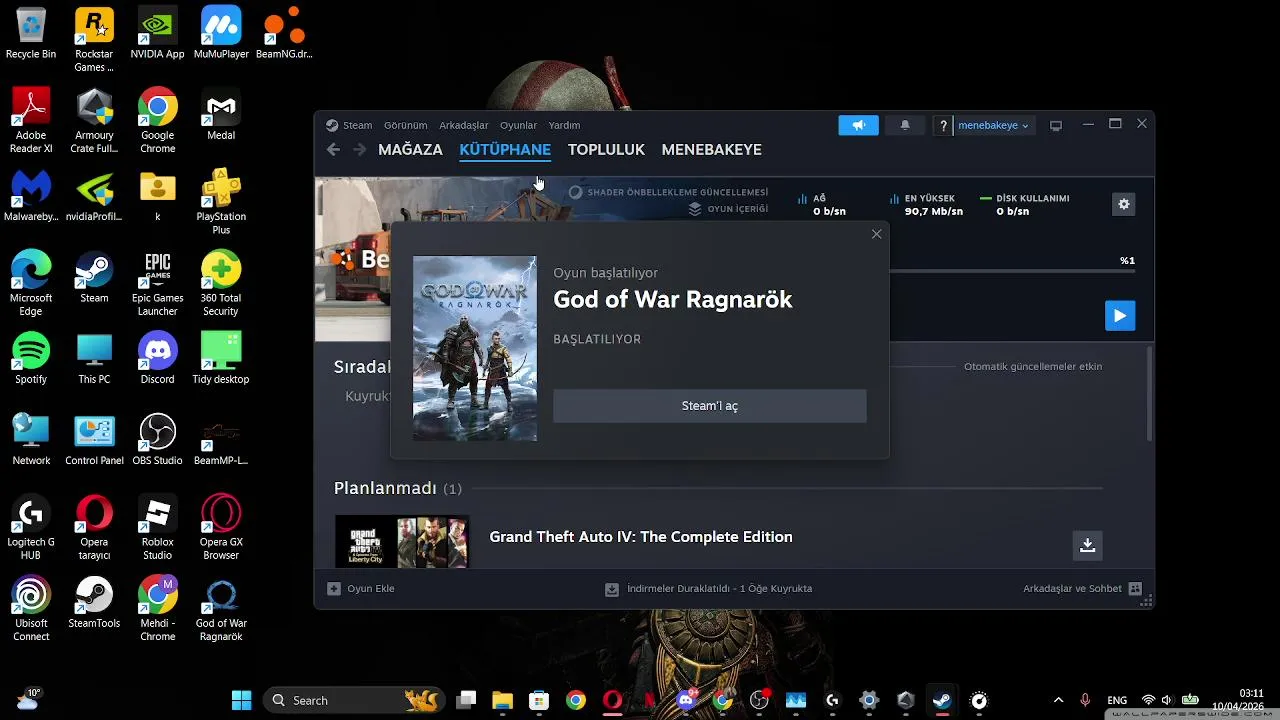Screen dimensions: 1280x720
Task: Open the MENEBAKEYE profile tab
Action: 711,149
